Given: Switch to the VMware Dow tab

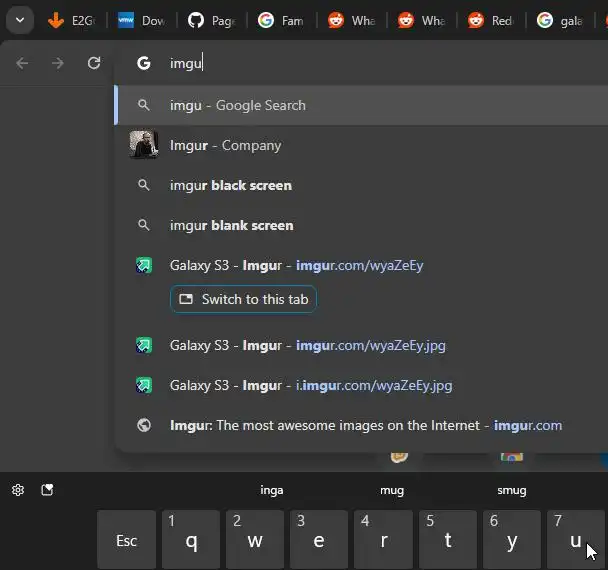Looking at the screenshot, I should coord(142,20).
